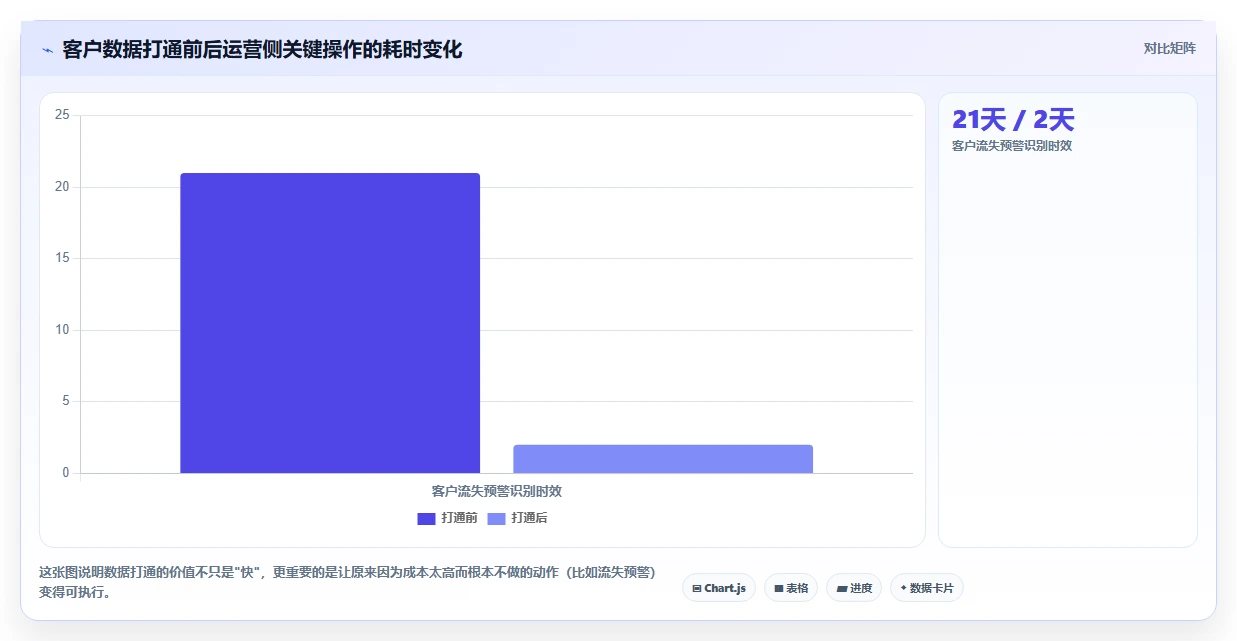Click the y-axis value 25

(x=62, y=115)
